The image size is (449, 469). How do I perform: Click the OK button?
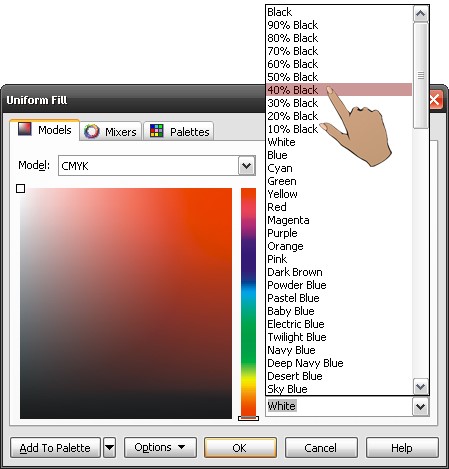tap(240, 448)
